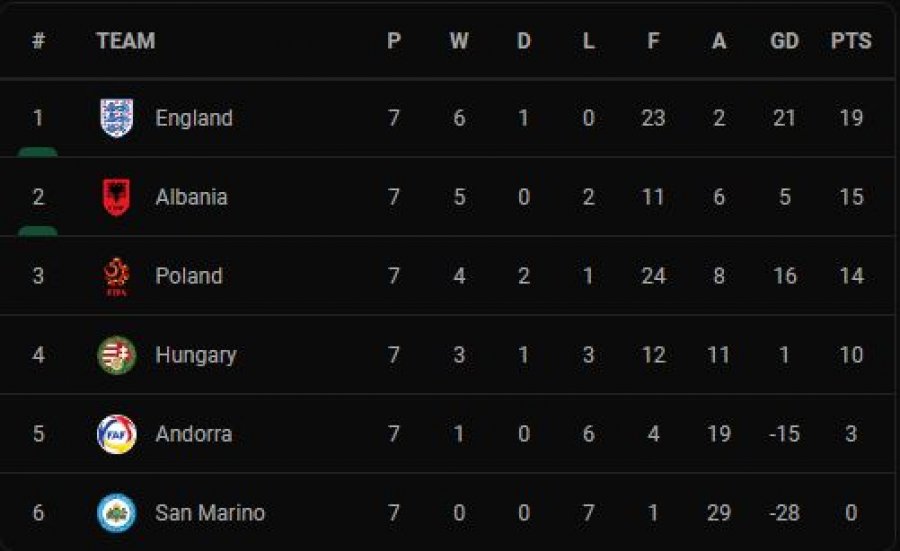
Task: Click the Albania team crest
Action: (117, 197)
